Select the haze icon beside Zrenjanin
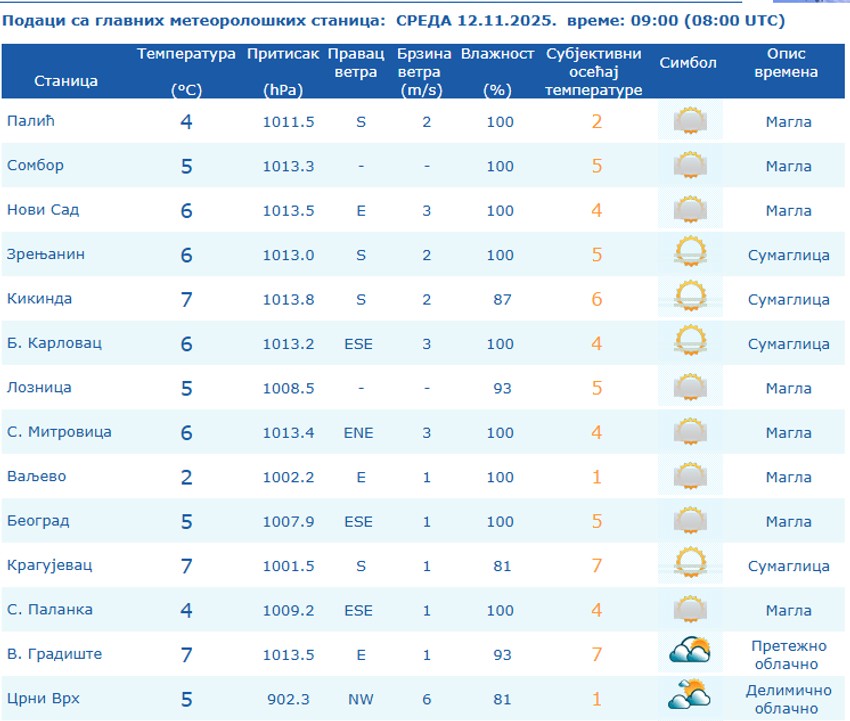This screenshot has height=721, width=850. (687, 255)
